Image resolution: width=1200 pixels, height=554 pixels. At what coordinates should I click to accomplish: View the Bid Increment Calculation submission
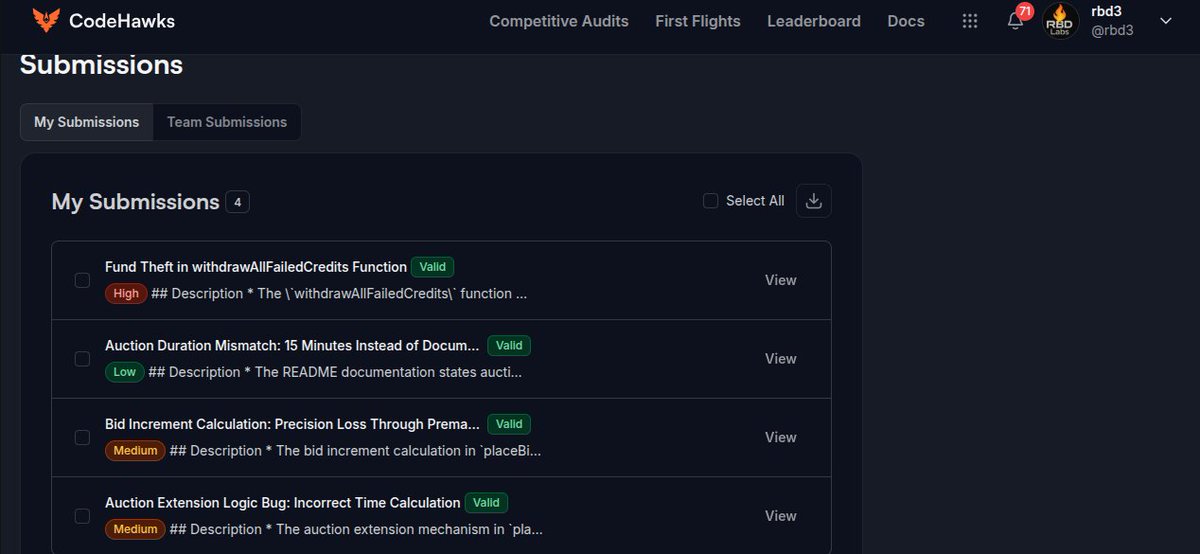click(x=781, y=437)
